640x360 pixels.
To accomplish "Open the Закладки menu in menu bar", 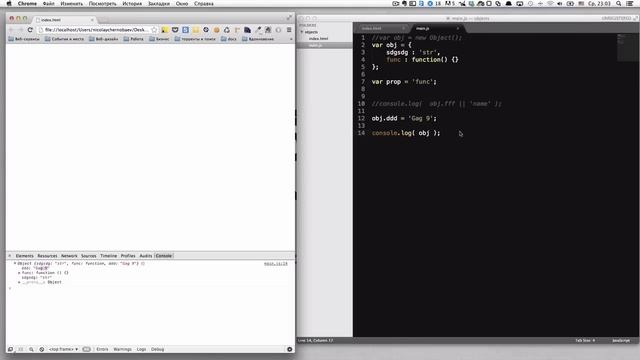I will tap(159, 3).
